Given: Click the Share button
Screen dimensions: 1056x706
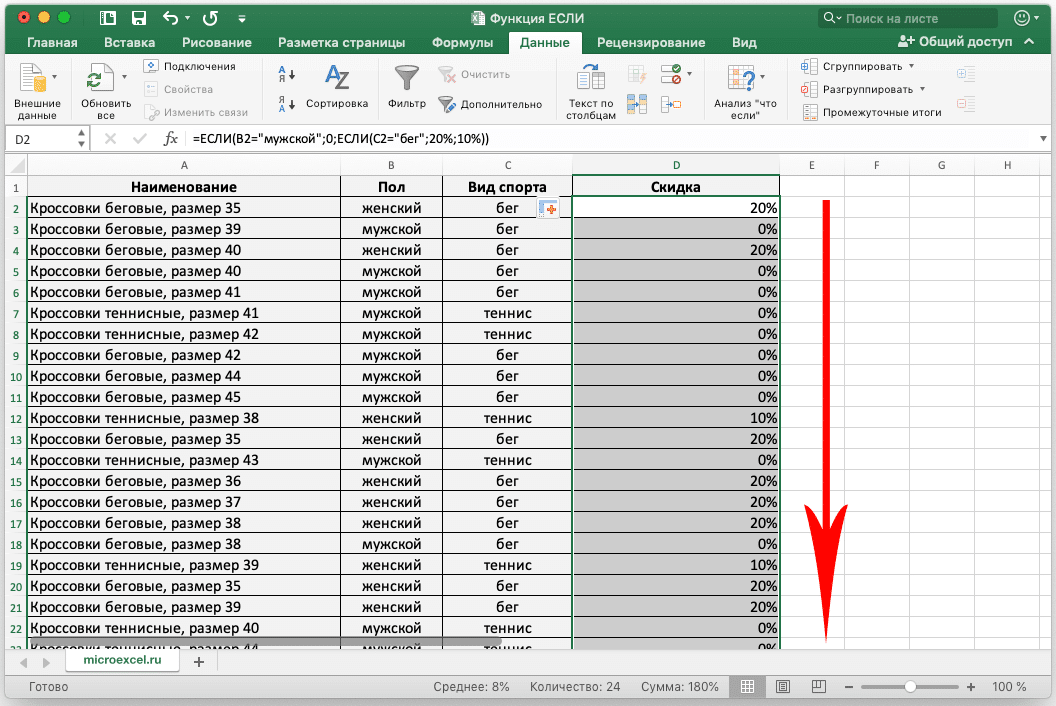Looking at the screenshot, I should (x=955, y=43).
